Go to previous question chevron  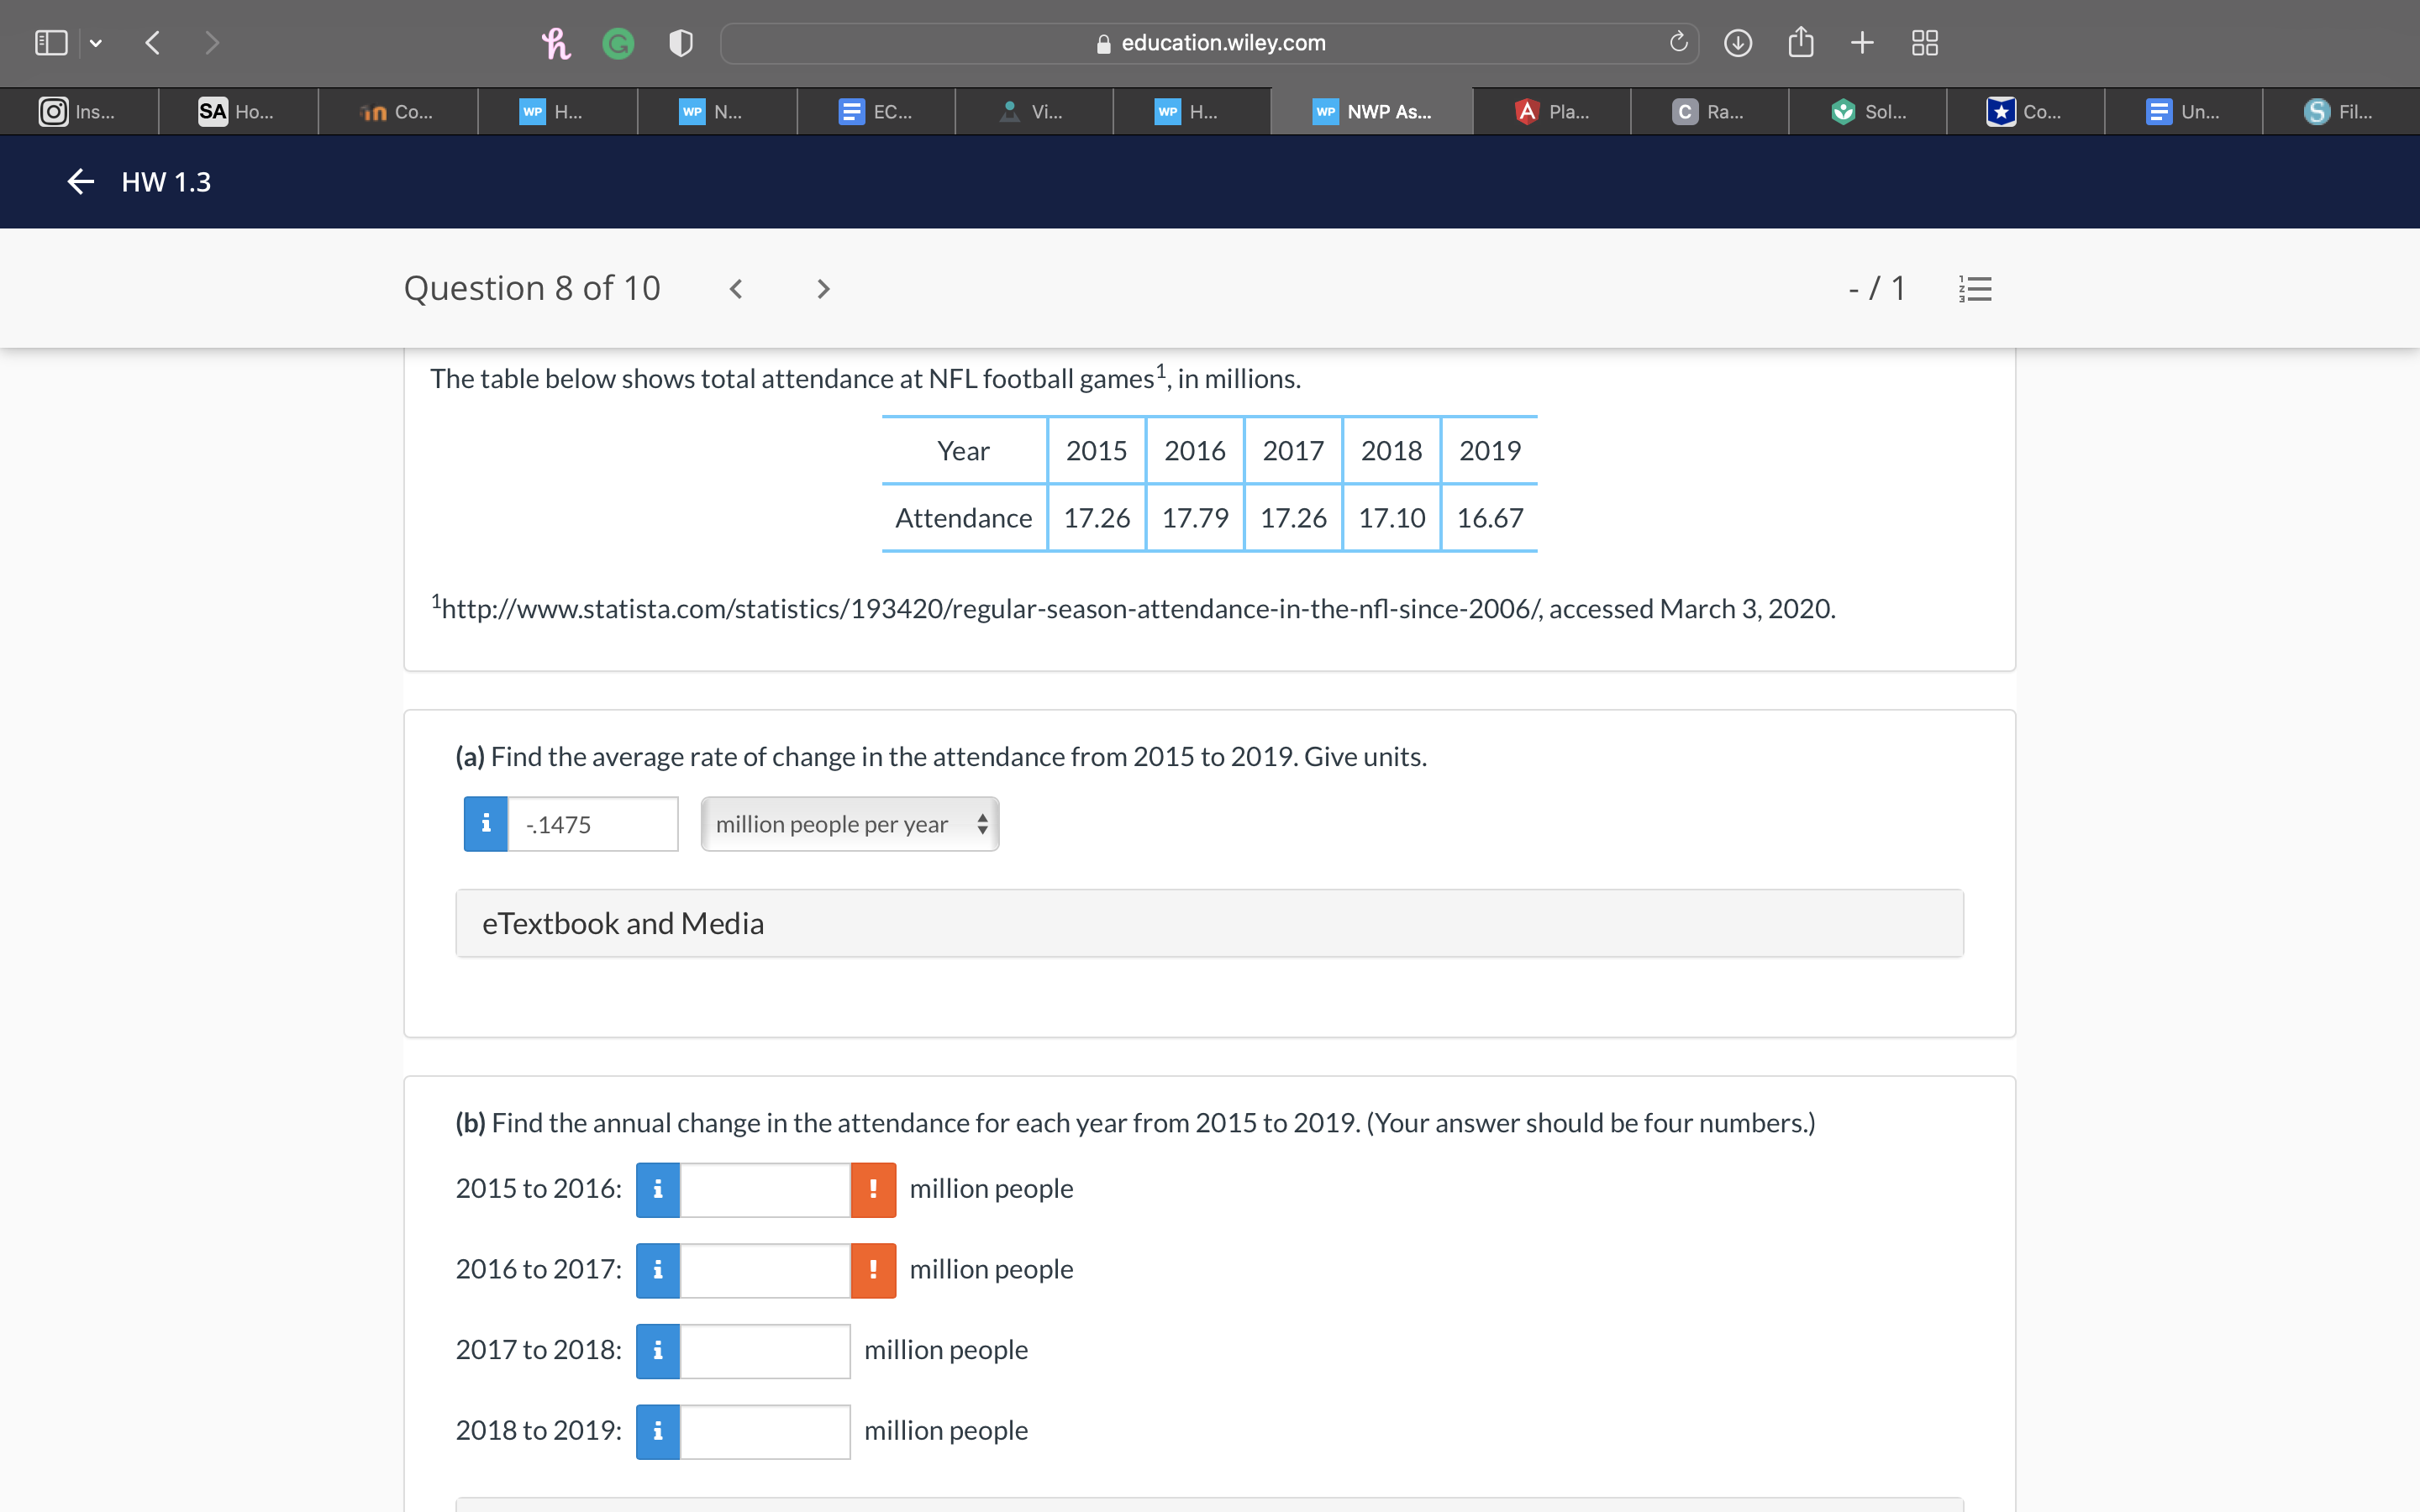pyautogui.click(x=736, y=289)
